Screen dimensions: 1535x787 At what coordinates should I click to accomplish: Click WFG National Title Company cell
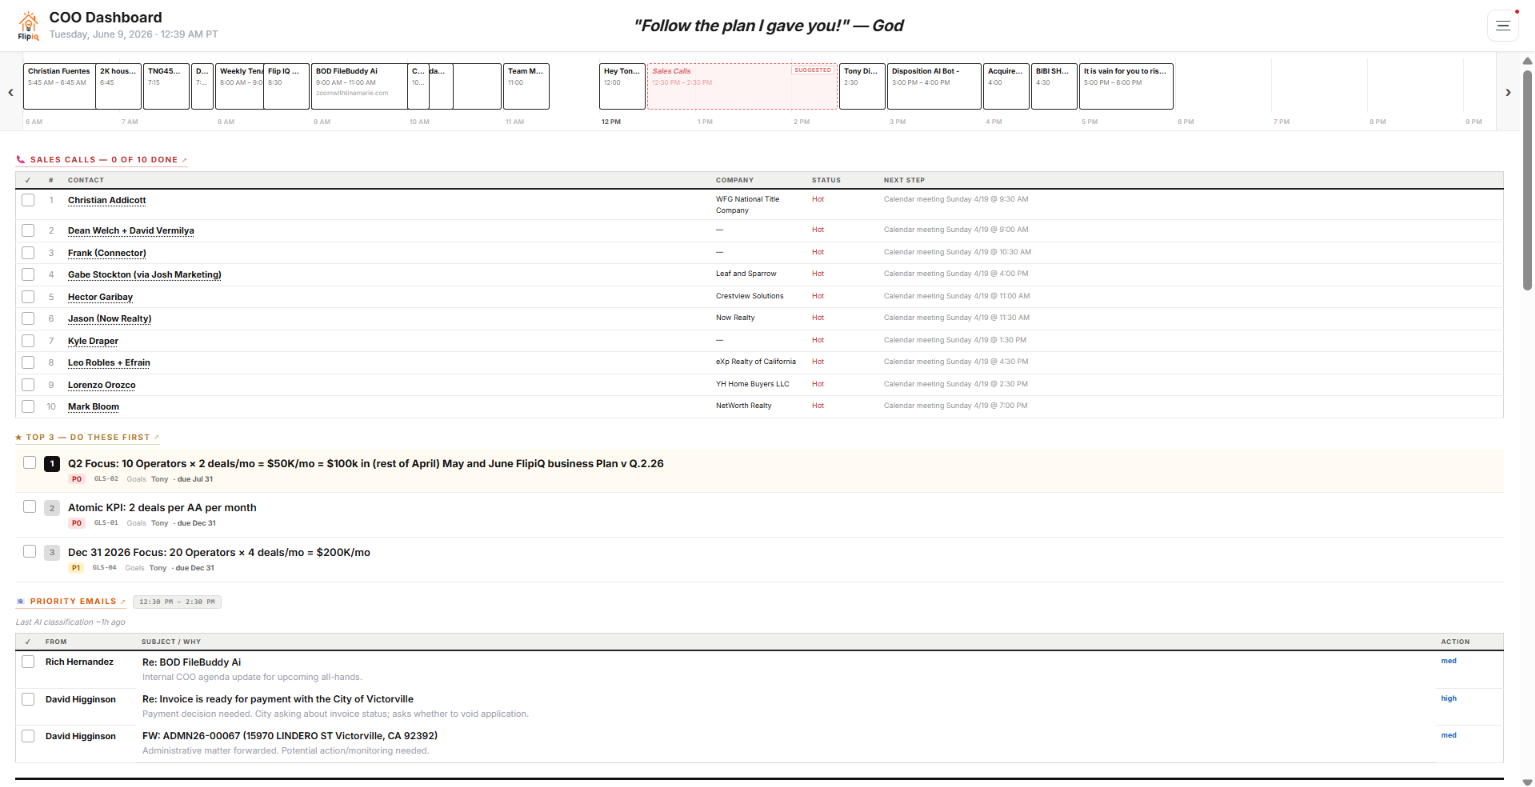[x=748, y=205]
